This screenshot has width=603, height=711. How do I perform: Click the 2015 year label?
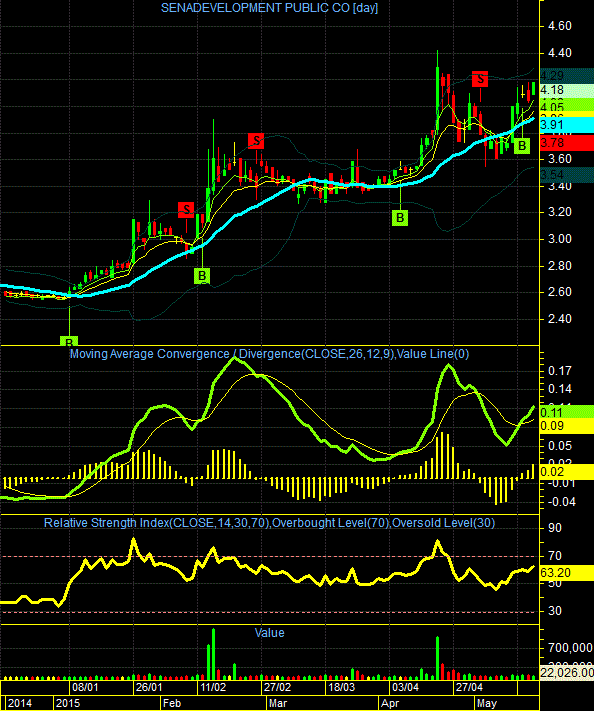point(68,703)
